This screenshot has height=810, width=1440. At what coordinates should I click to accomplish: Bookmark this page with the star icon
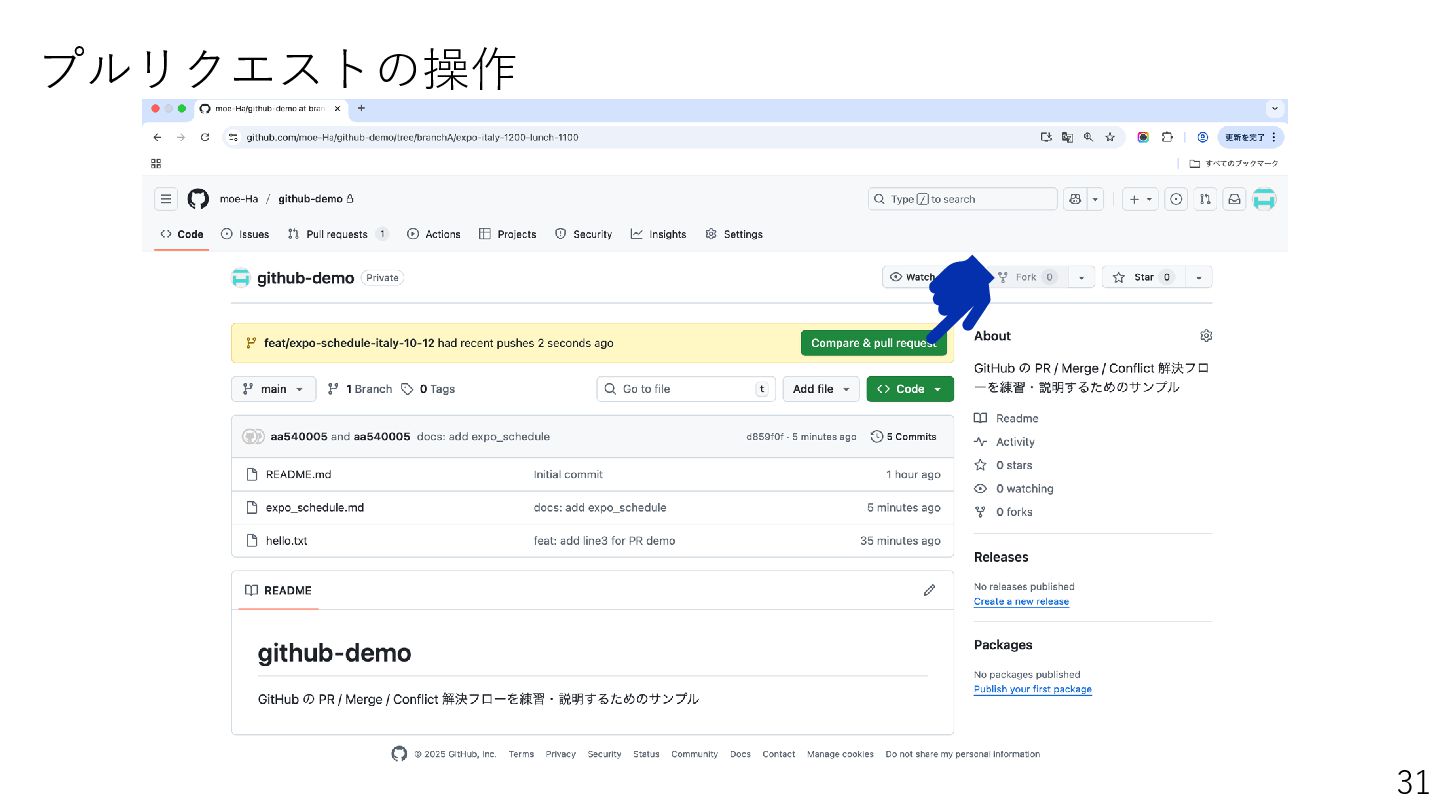(1110, 137)
